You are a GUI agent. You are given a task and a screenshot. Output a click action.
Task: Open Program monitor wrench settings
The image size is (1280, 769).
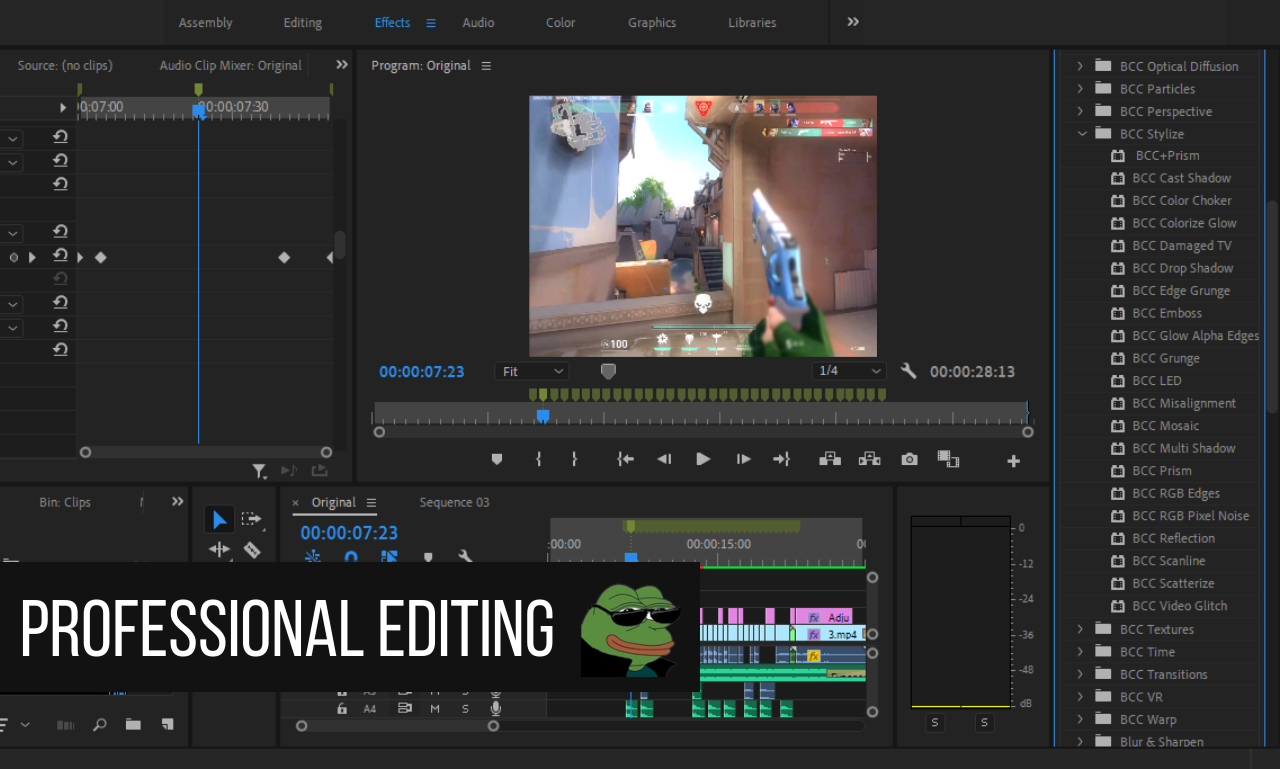point(908,371)
